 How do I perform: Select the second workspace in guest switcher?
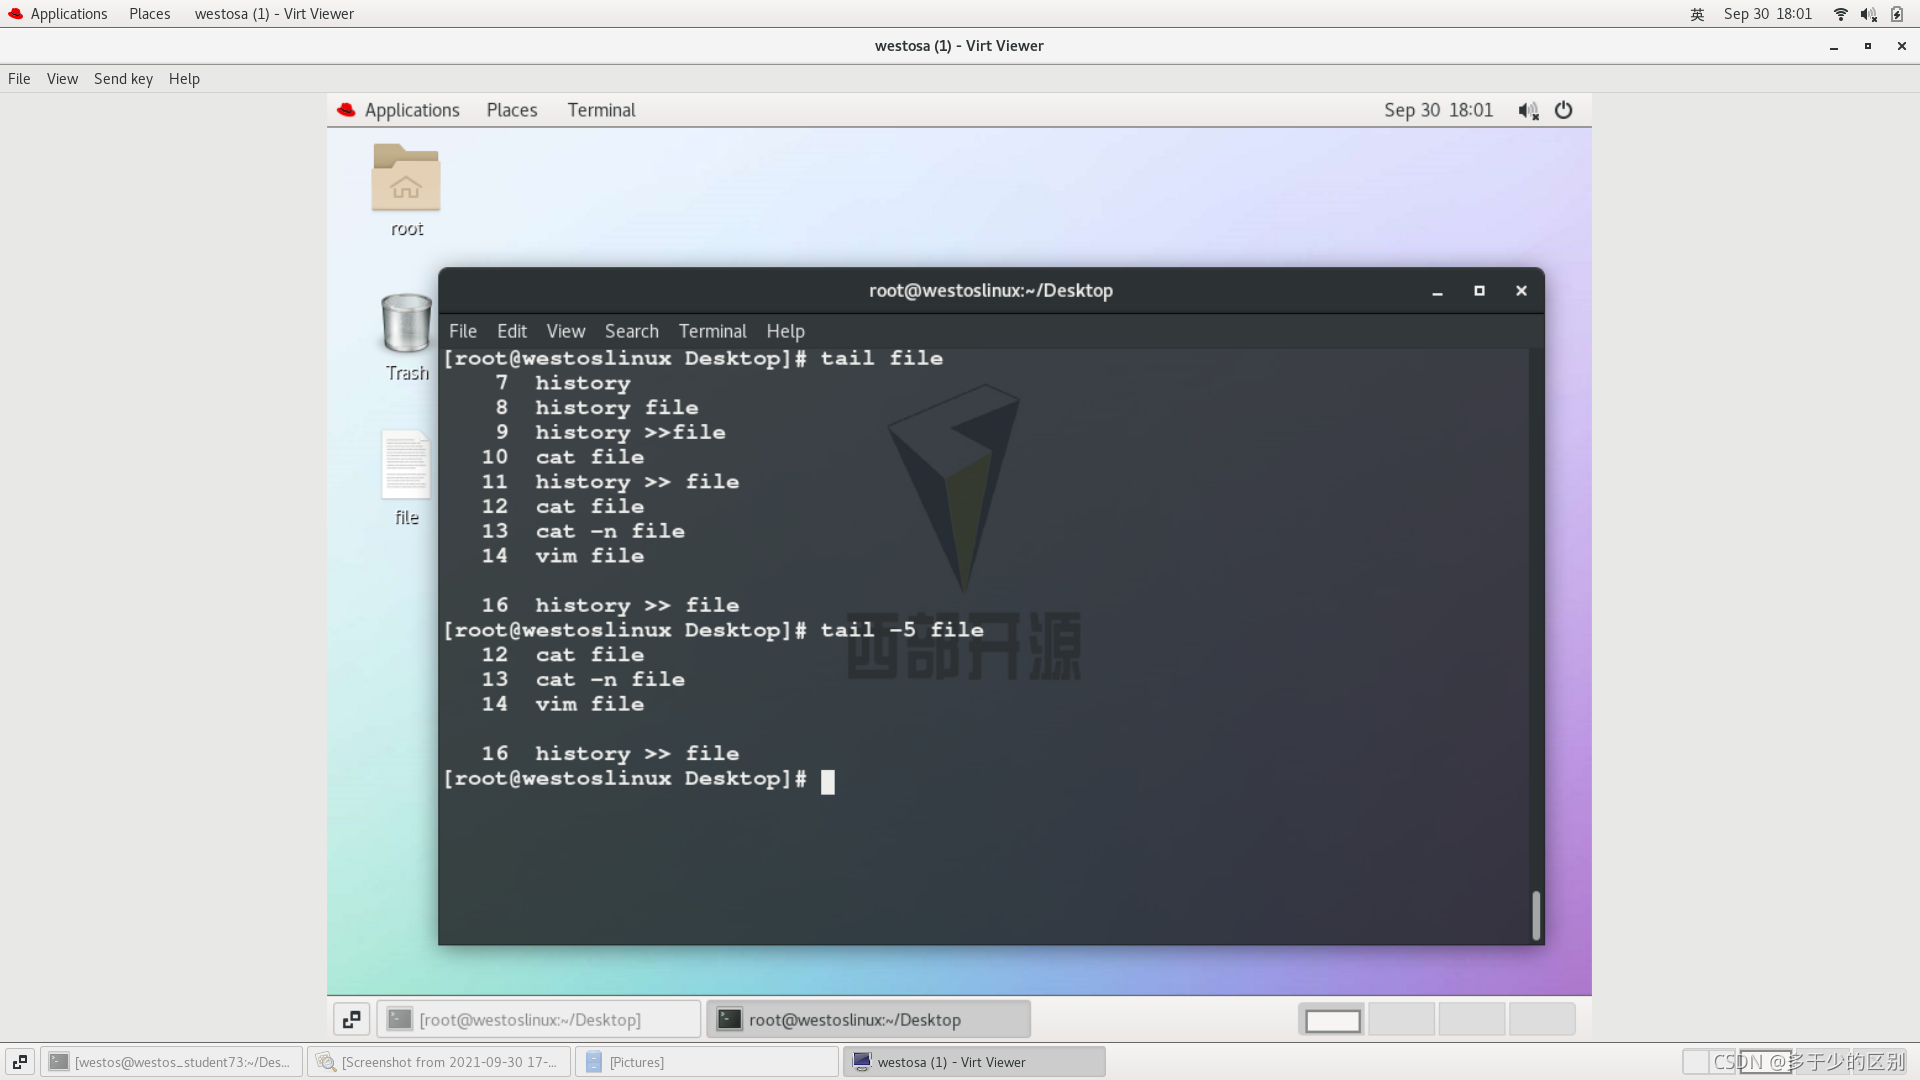1401,1019
